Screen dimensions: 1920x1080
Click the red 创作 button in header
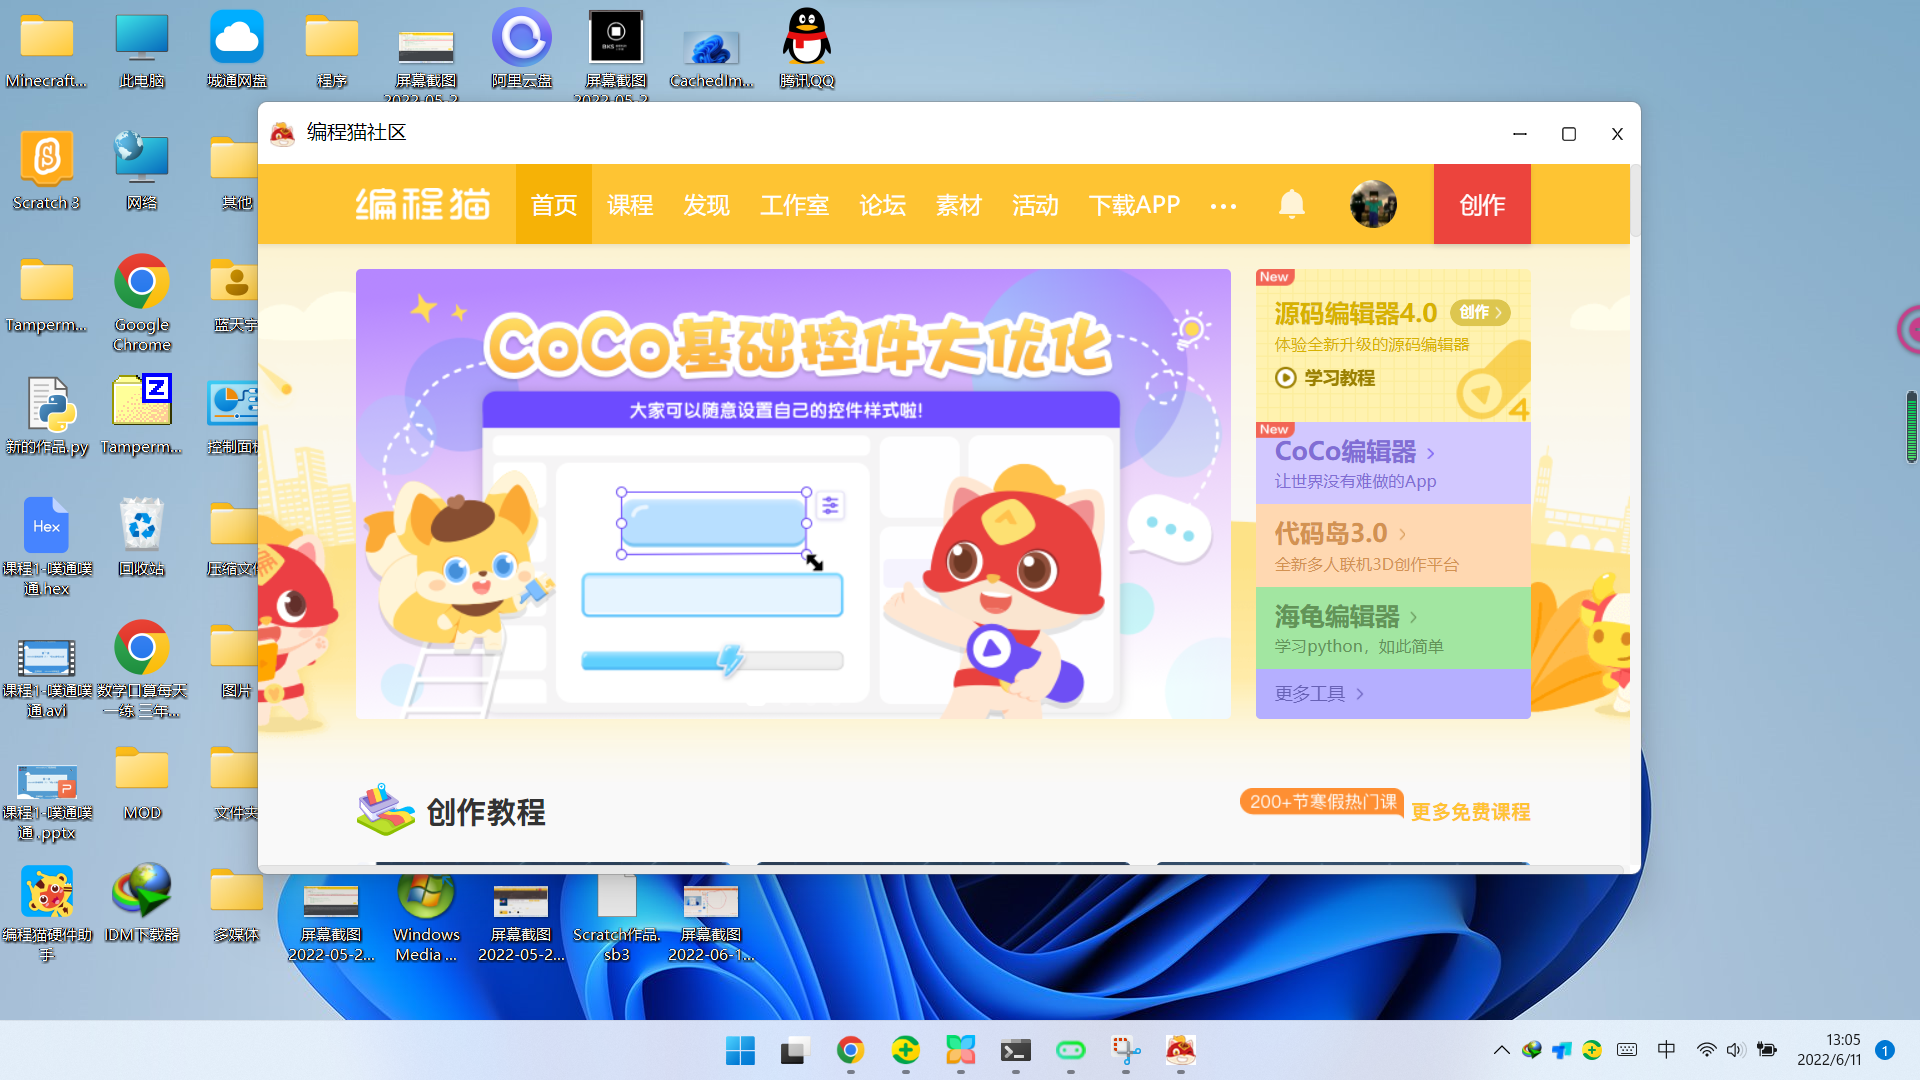[1482, 204]
